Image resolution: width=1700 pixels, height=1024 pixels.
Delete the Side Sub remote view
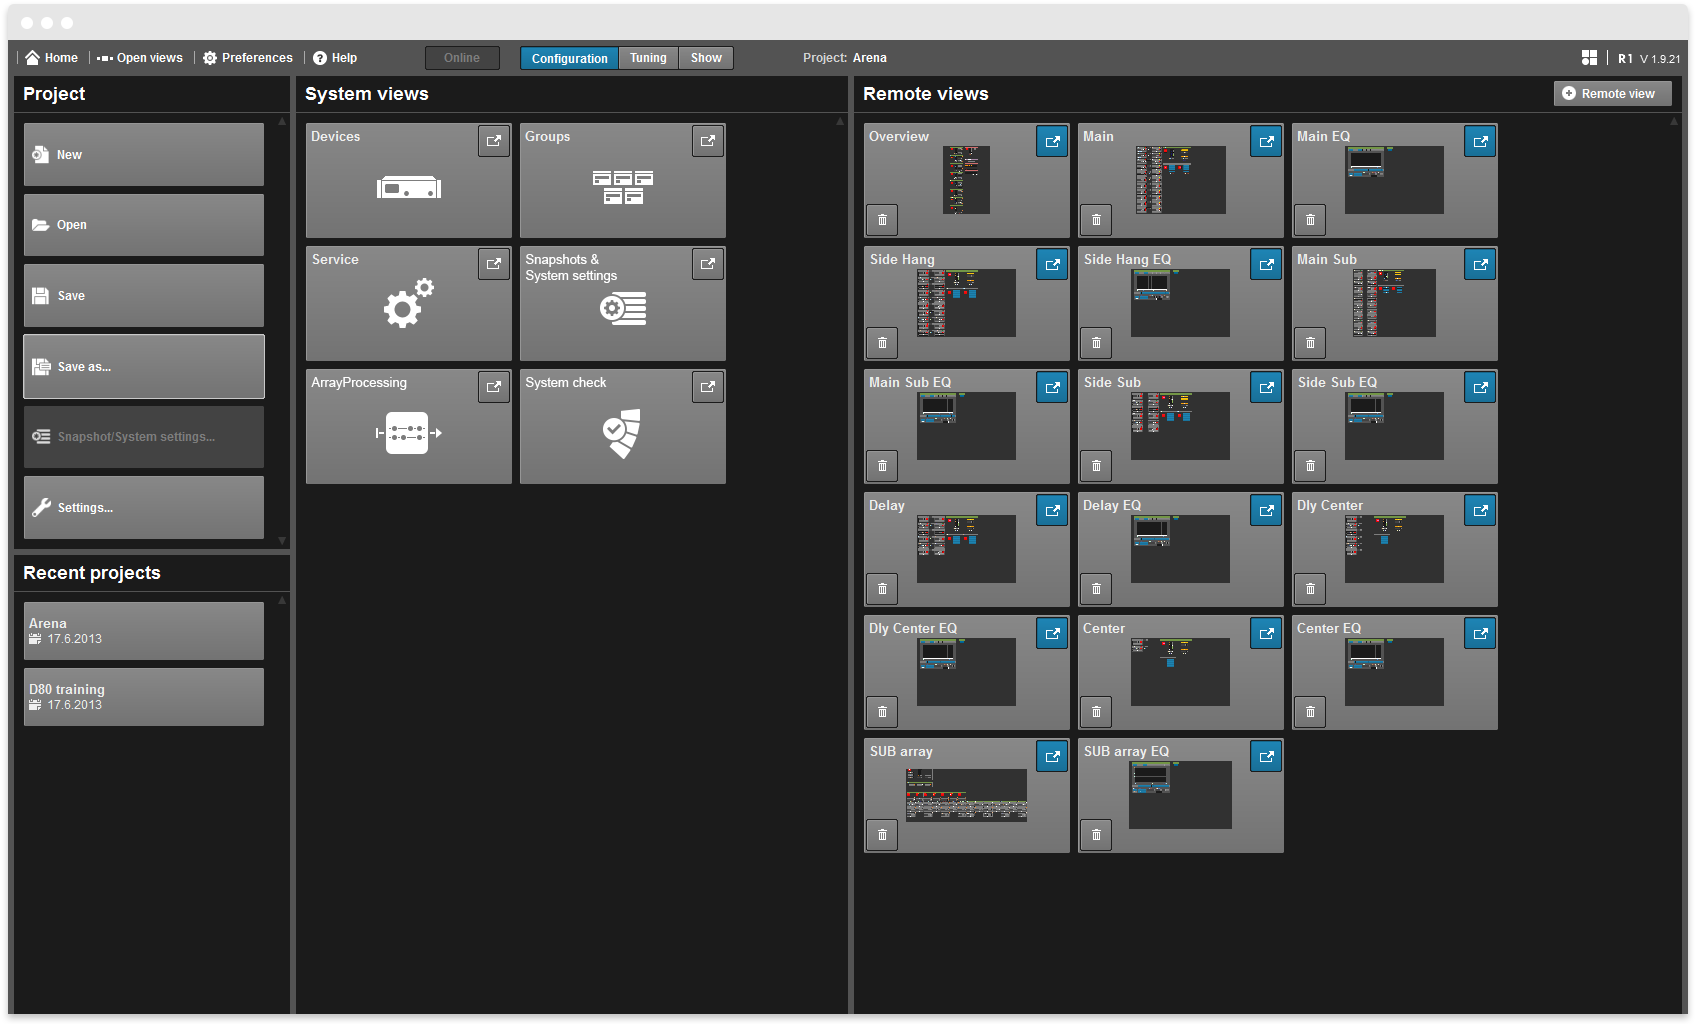1096,466
